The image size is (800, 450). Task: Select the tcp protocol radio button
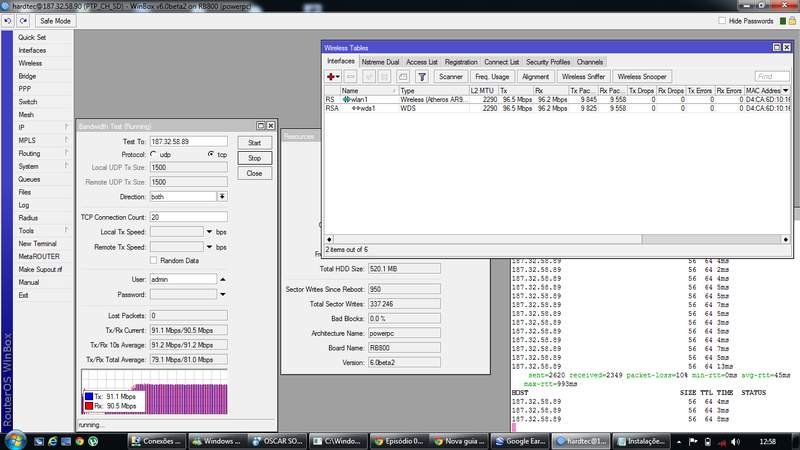[211, 155]
